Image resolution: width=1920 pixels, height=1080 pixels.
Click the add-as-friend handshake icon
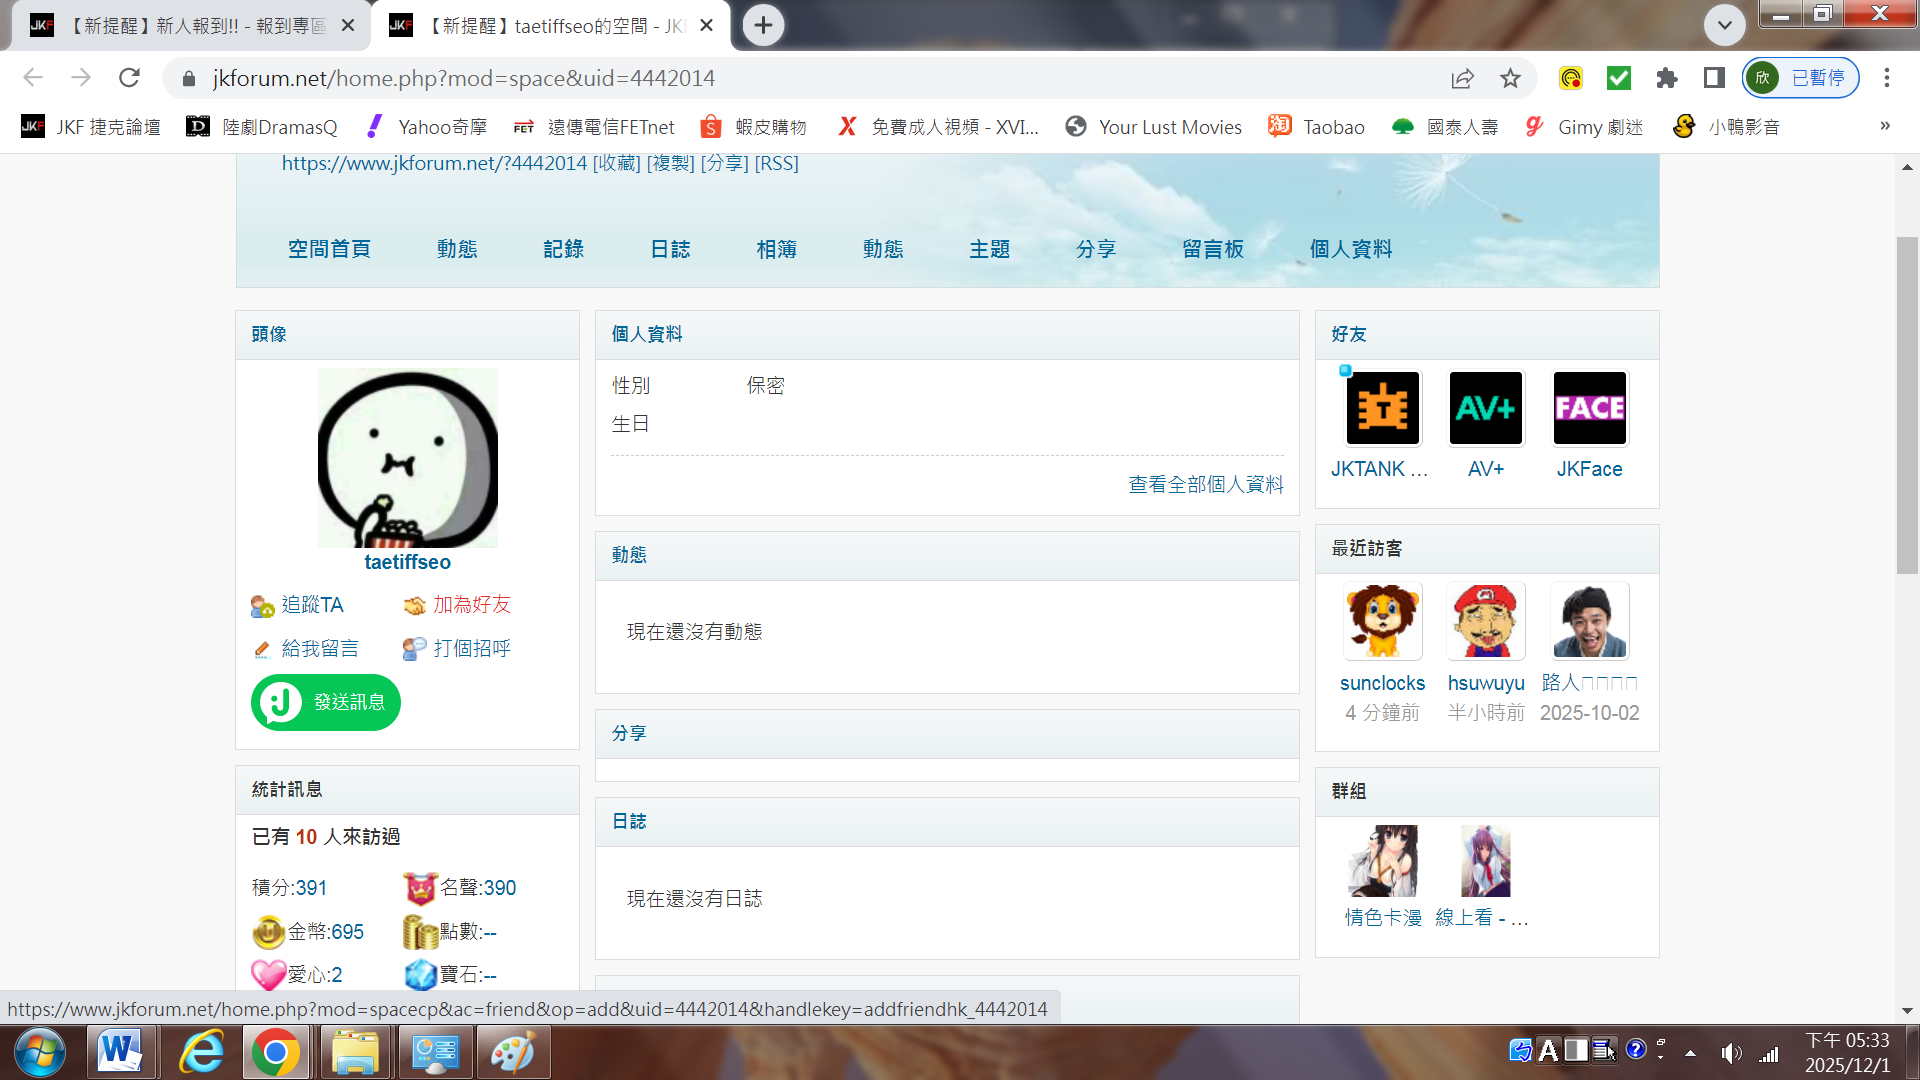[414, 606]
